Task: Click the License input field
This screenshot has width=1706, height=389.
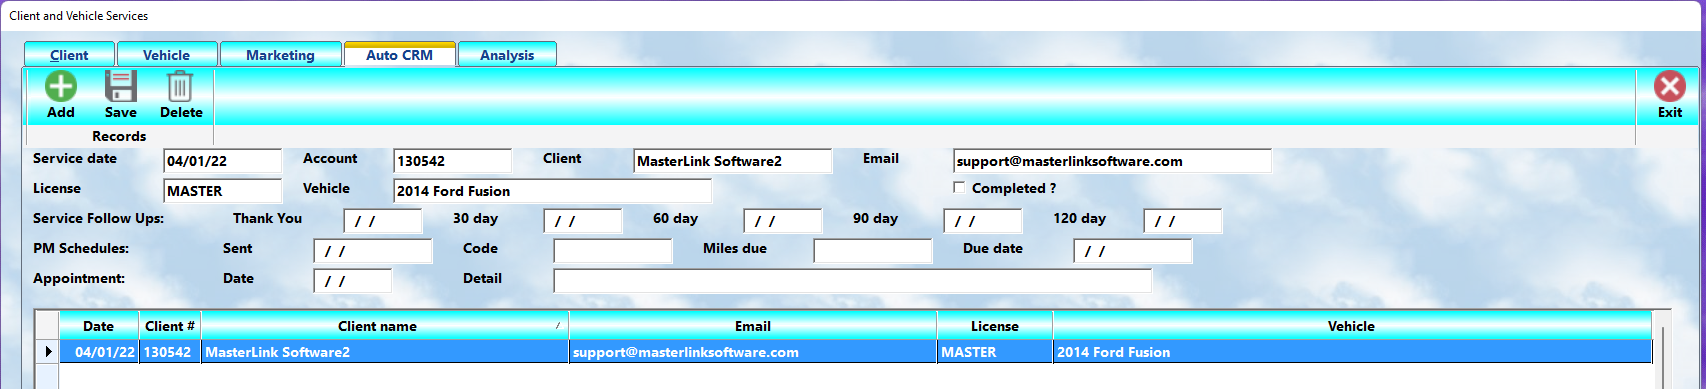Action: point(223,191)
